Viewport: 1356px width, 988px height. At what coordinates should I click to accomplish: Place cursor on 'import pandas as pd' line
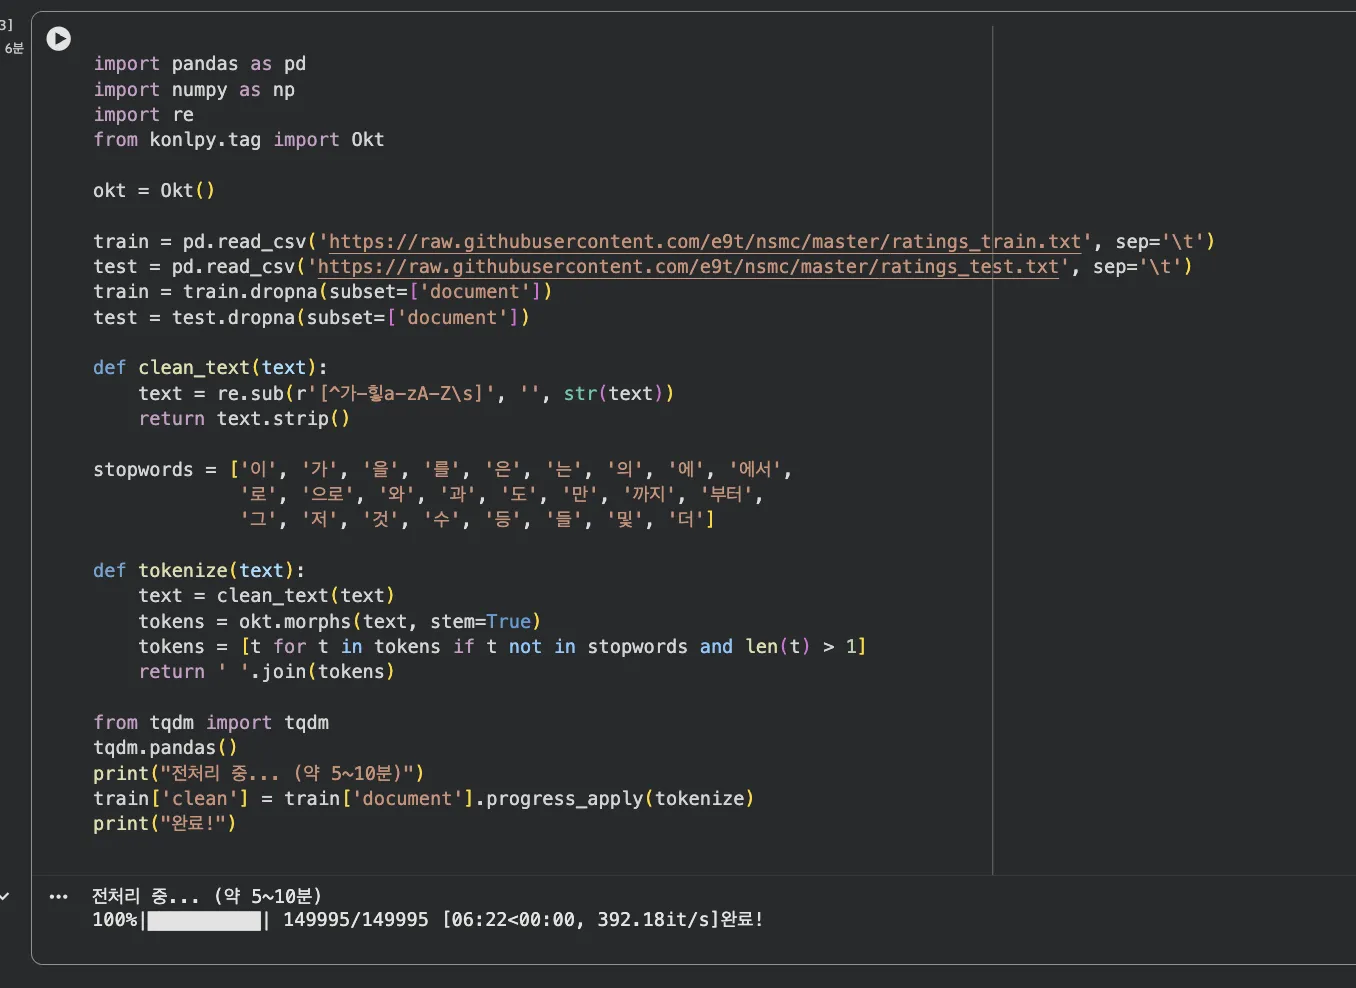coord(199,64)
